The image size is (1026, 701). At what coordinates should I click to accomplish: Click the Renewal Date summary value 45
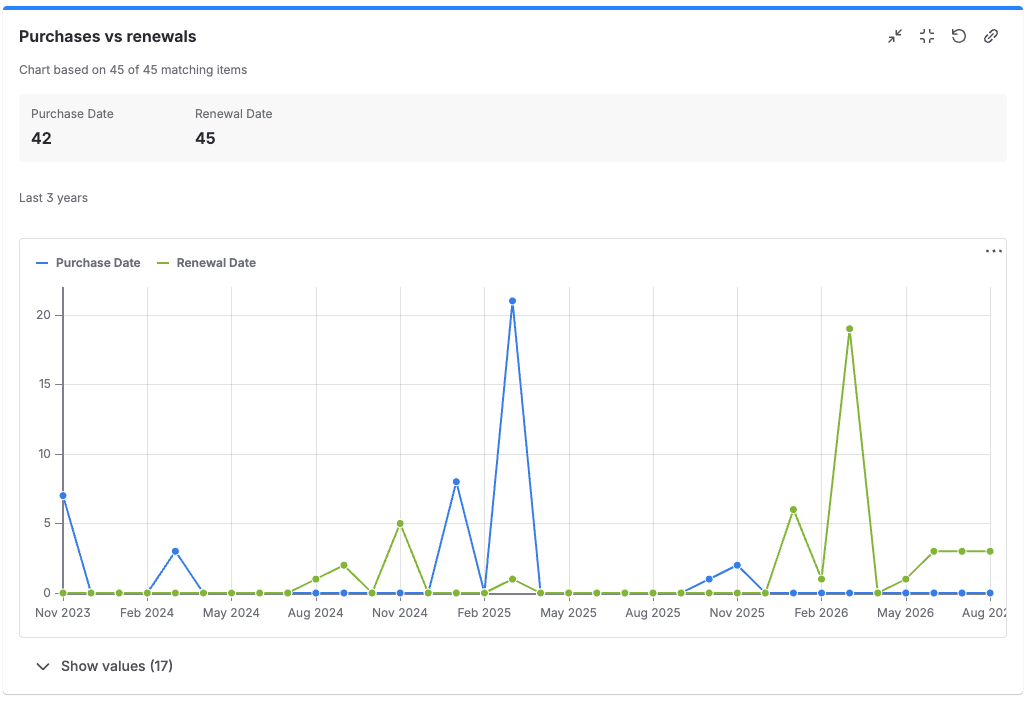coord(205,138)
